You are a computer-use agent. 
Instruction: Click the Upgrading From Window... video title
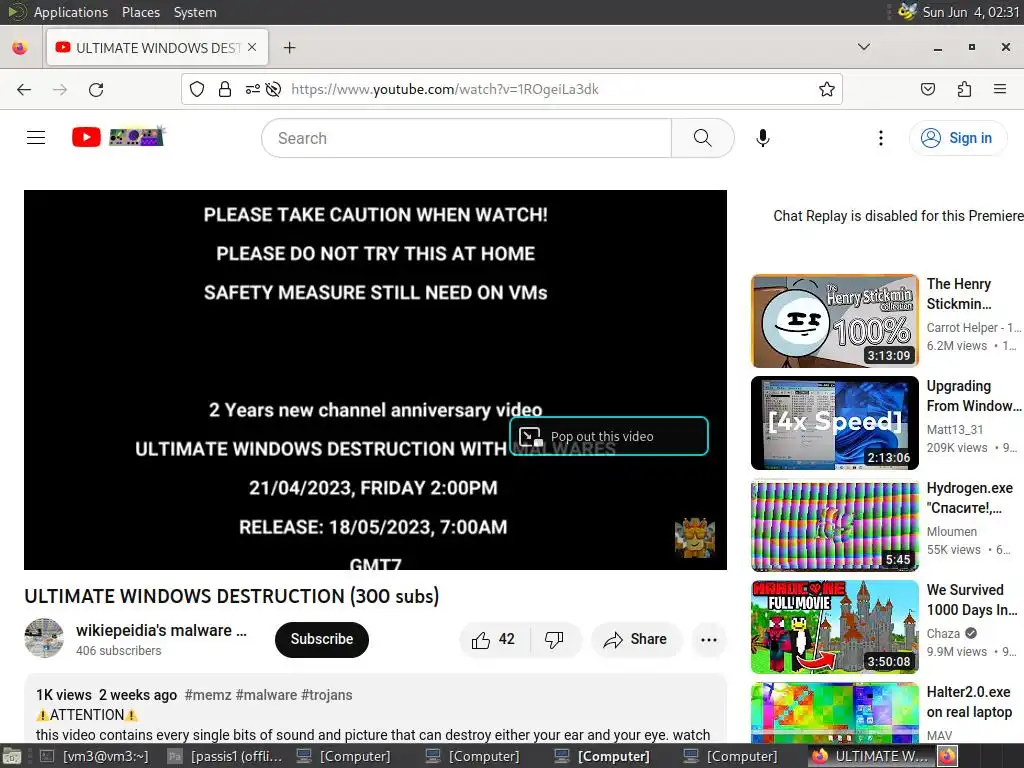point(973,396)
